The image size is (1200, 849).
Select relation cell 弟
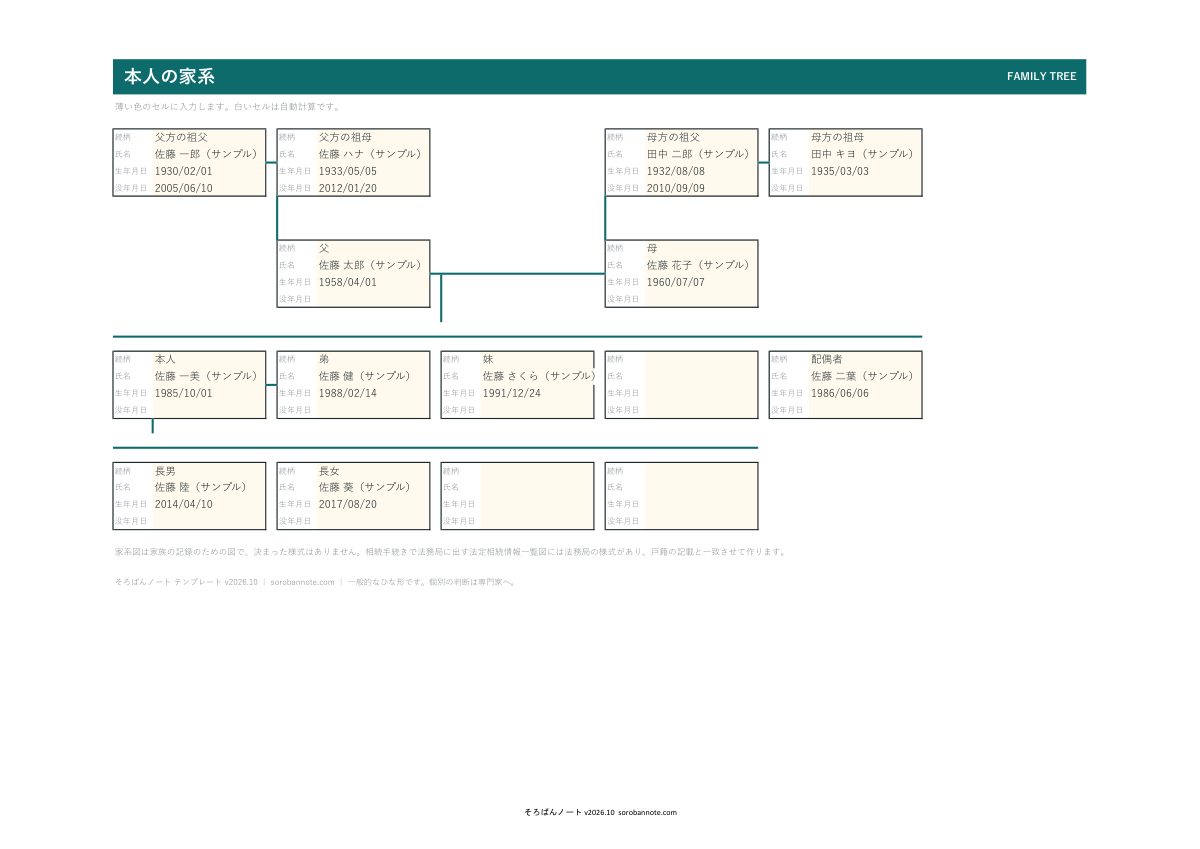point(373,359)
